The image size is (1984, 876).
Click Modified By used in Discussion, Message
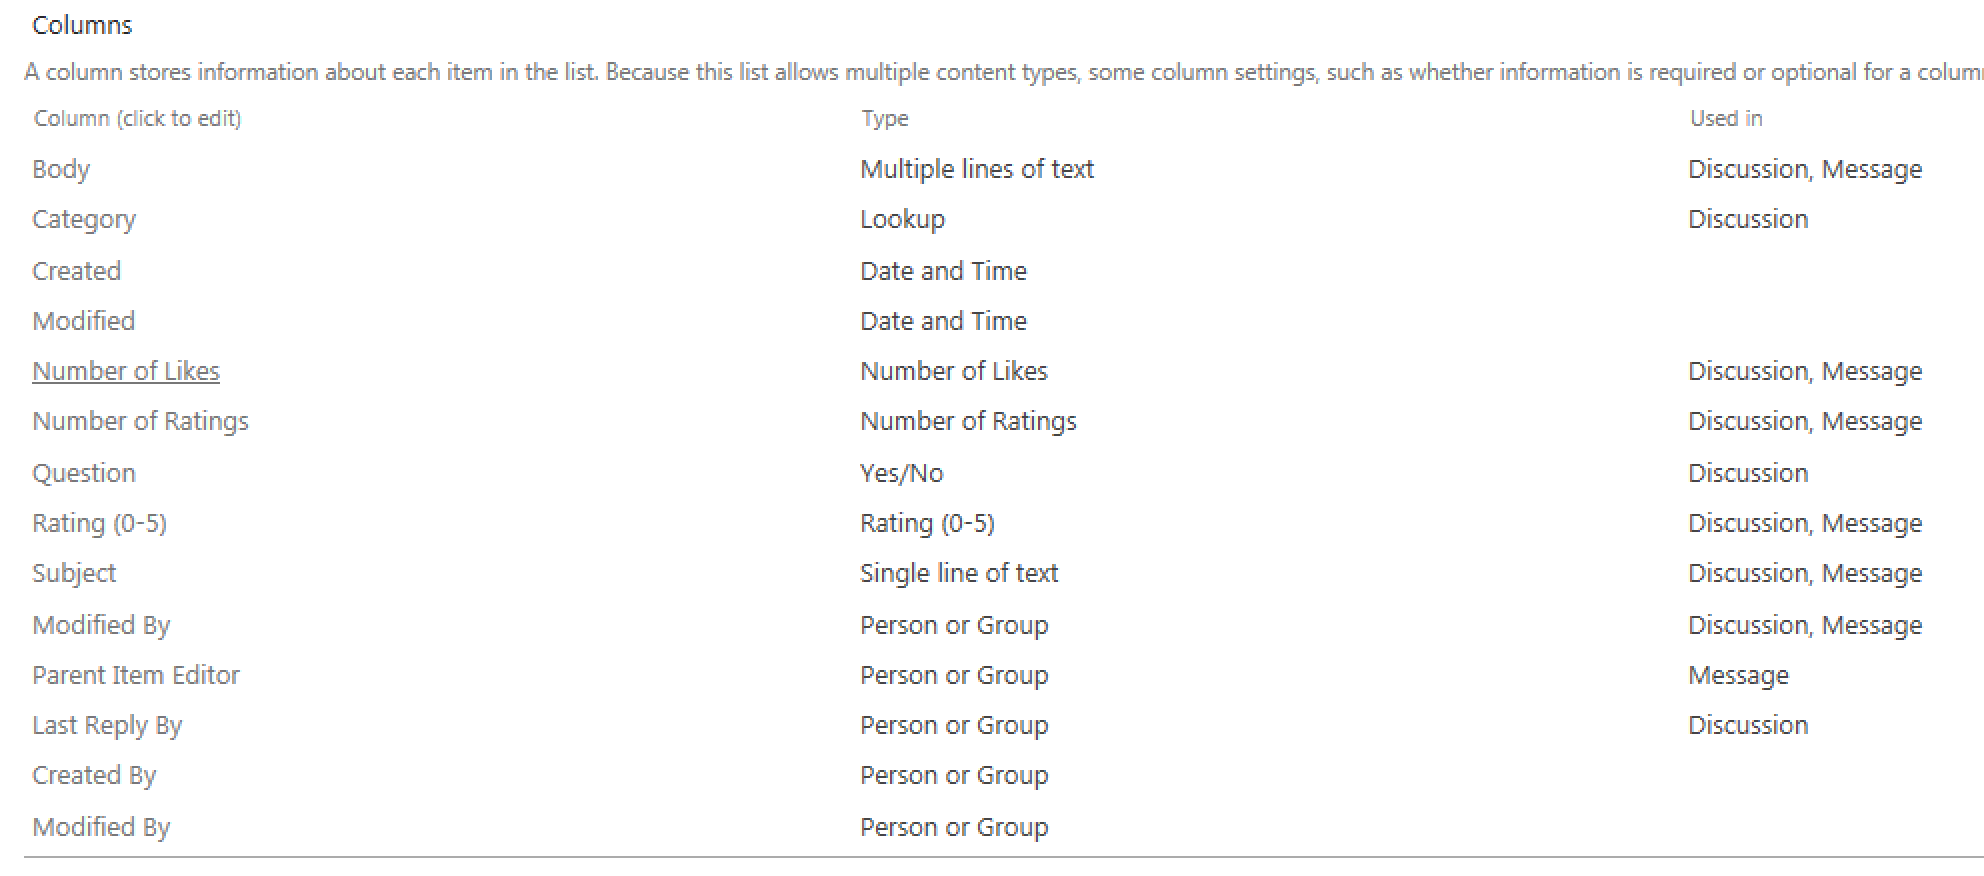pos(101,625)
